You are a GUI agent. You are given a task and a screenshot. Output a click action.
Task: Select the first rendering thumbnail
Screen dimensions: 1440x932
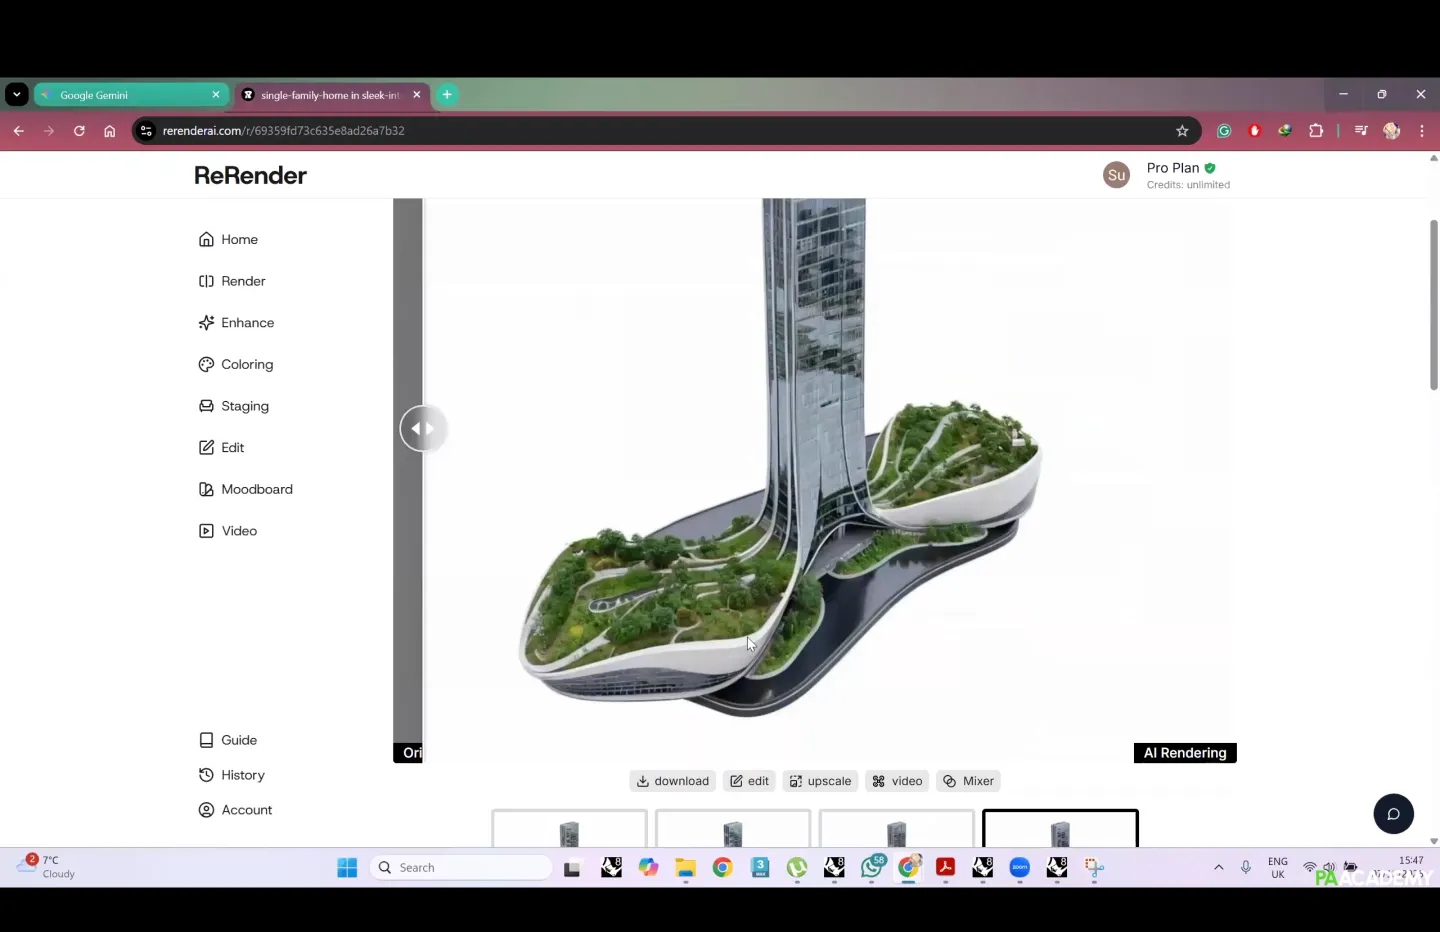pos(569,829)
